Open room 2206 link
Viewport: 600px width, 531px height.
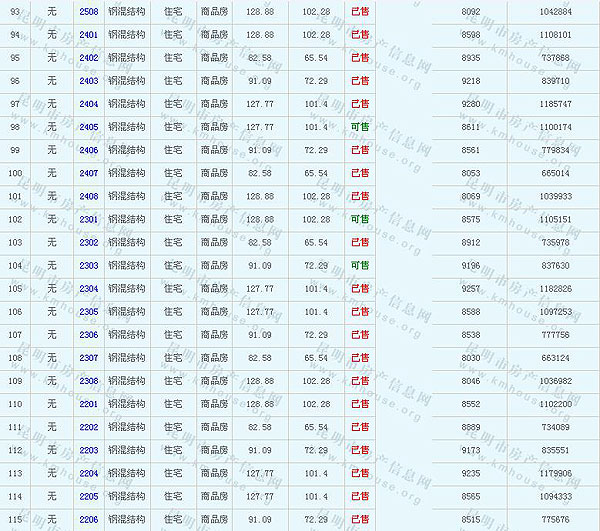[x=89, y=519]
